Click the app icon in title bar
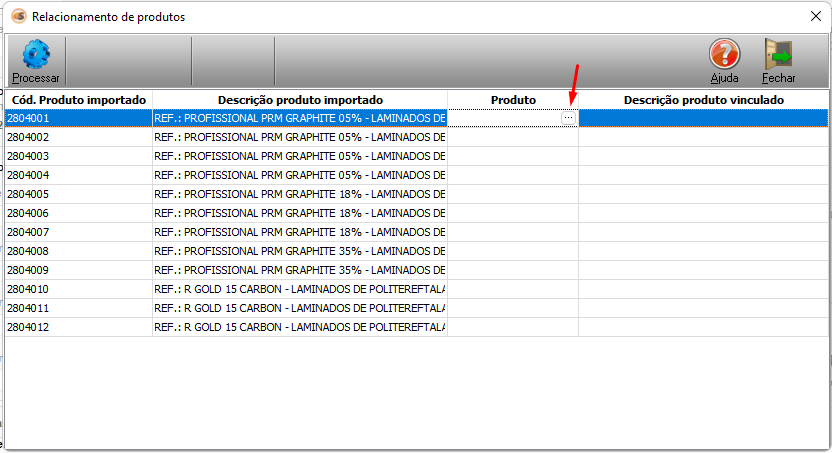Screen dimensions: 832x453 pos(17,17)
